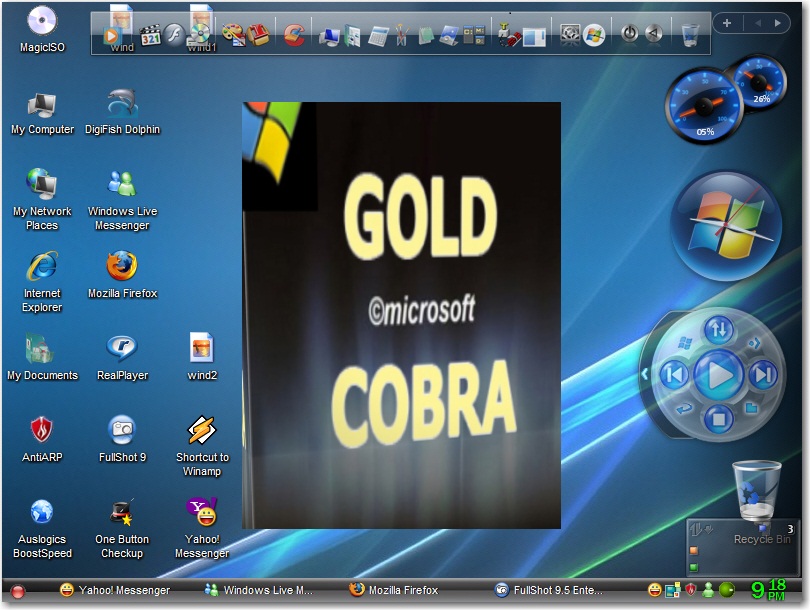Click the green taskbar clock
Image resolution: width=810 pixels, height=610 pixels.
[x=768, y=590]
